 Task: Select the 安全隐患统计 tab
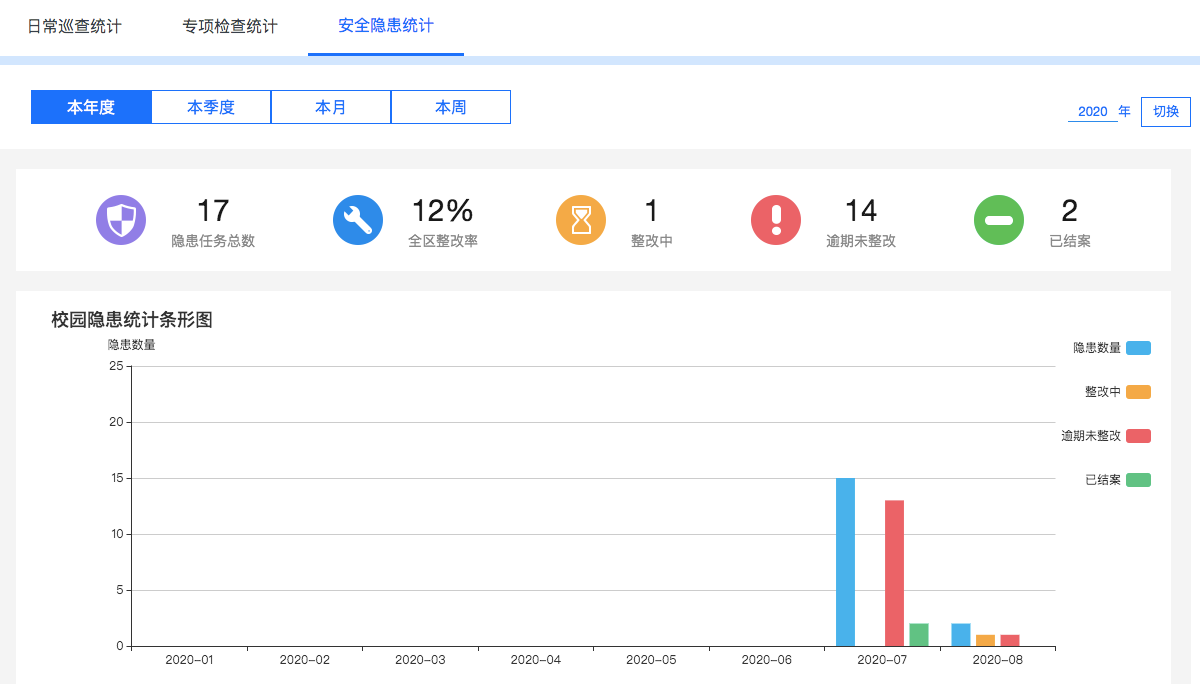pyautogui.click(x=386, y=26)
